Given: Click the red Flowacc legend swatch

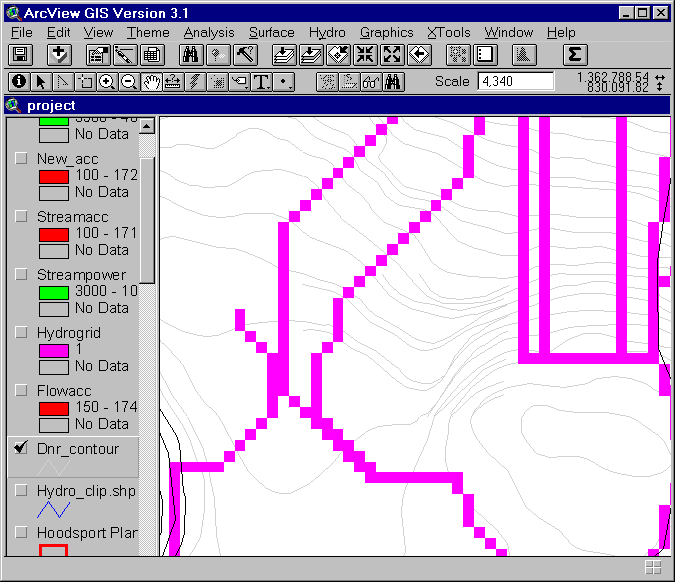Looking at the screenshot, I should [54, 409].
